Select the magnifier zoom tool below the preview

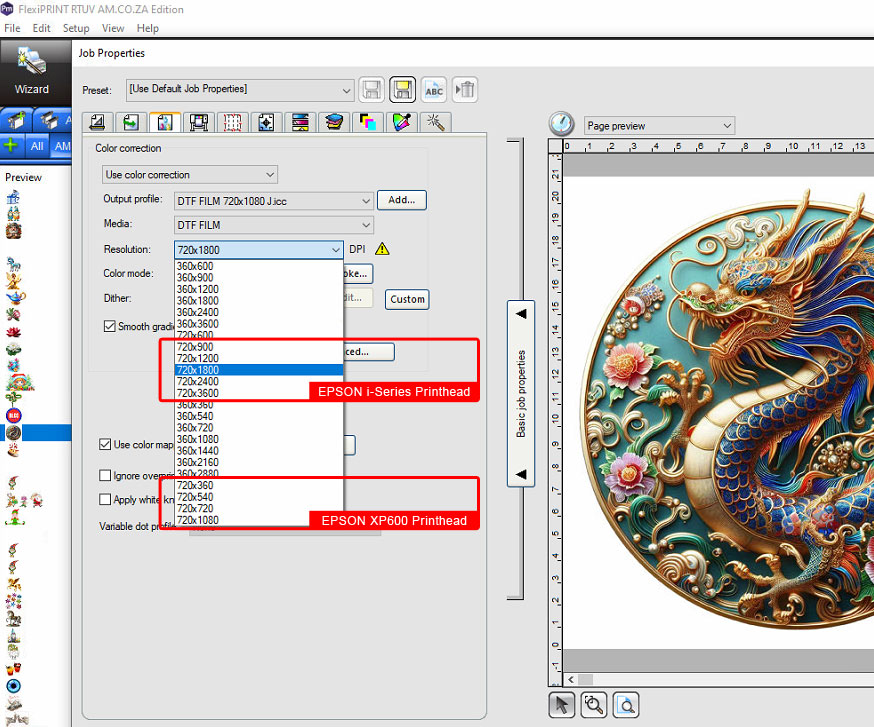(x=594, y=705)
